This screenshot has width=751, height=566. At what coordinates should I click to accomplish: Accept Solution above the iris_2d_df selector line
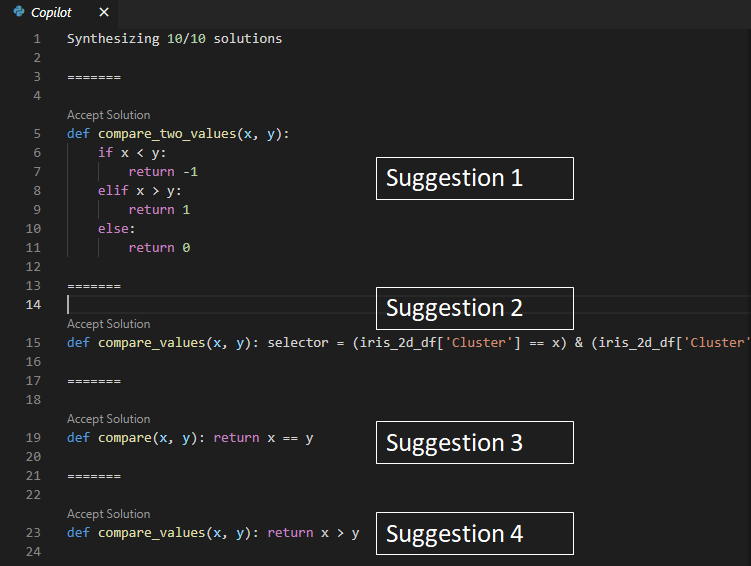pos(108,324)
